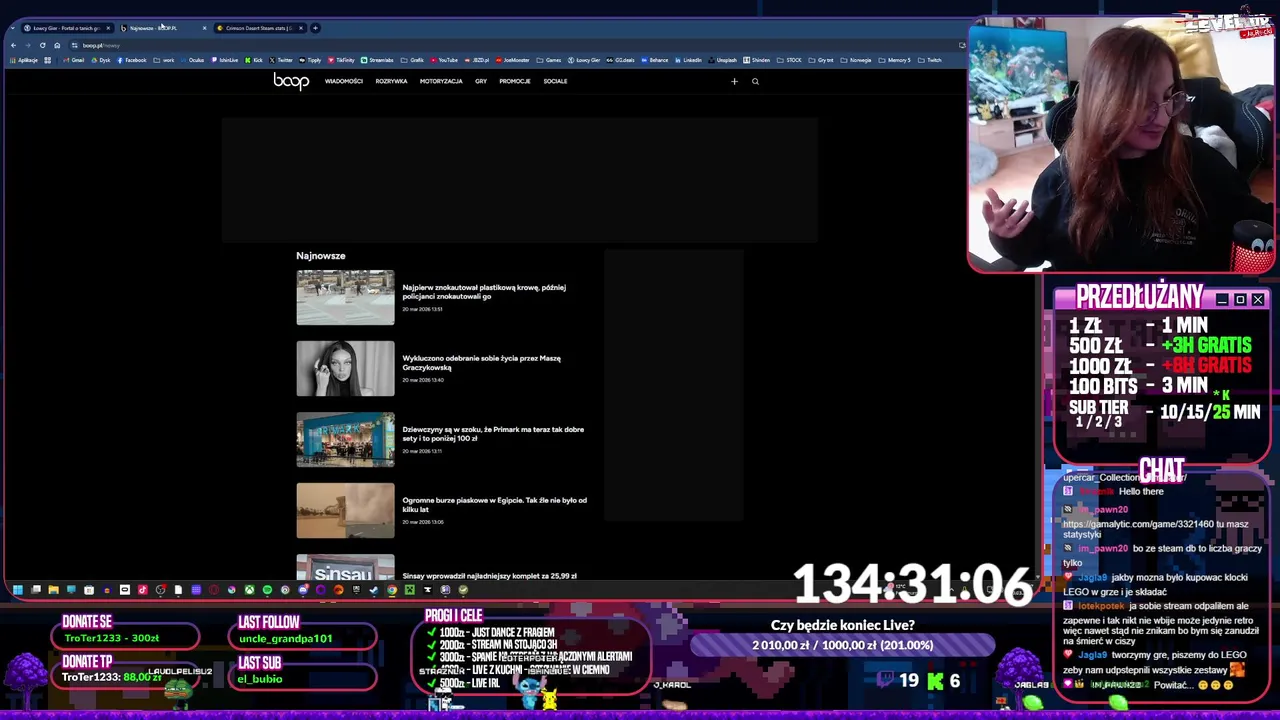Switch to the Najnowsze BOOP.PL tab
Image resolution: width=1280 pixels, height=720 pixels.
click(x=161, y=28)
